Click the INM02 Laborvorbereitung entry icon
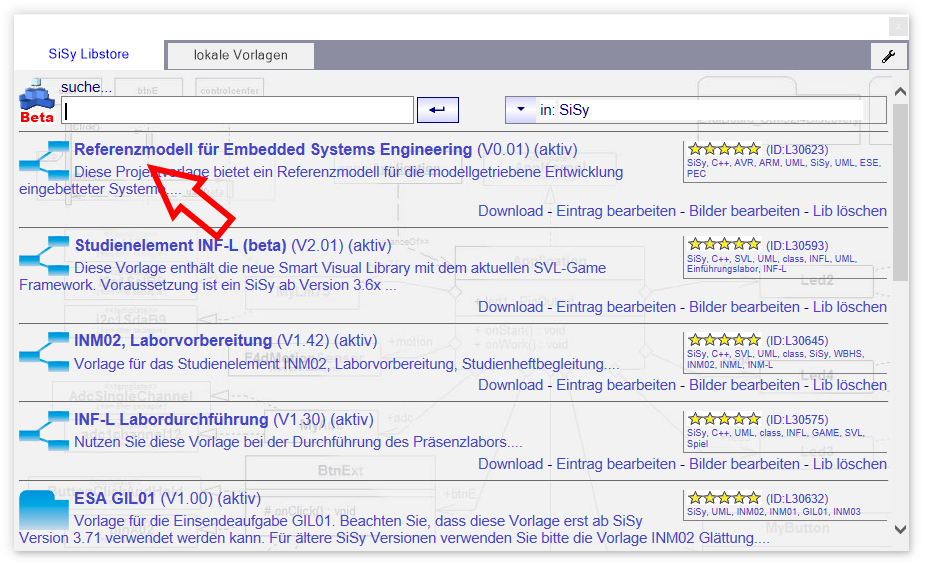Screen dimensions: 925x566 point(44,351)
